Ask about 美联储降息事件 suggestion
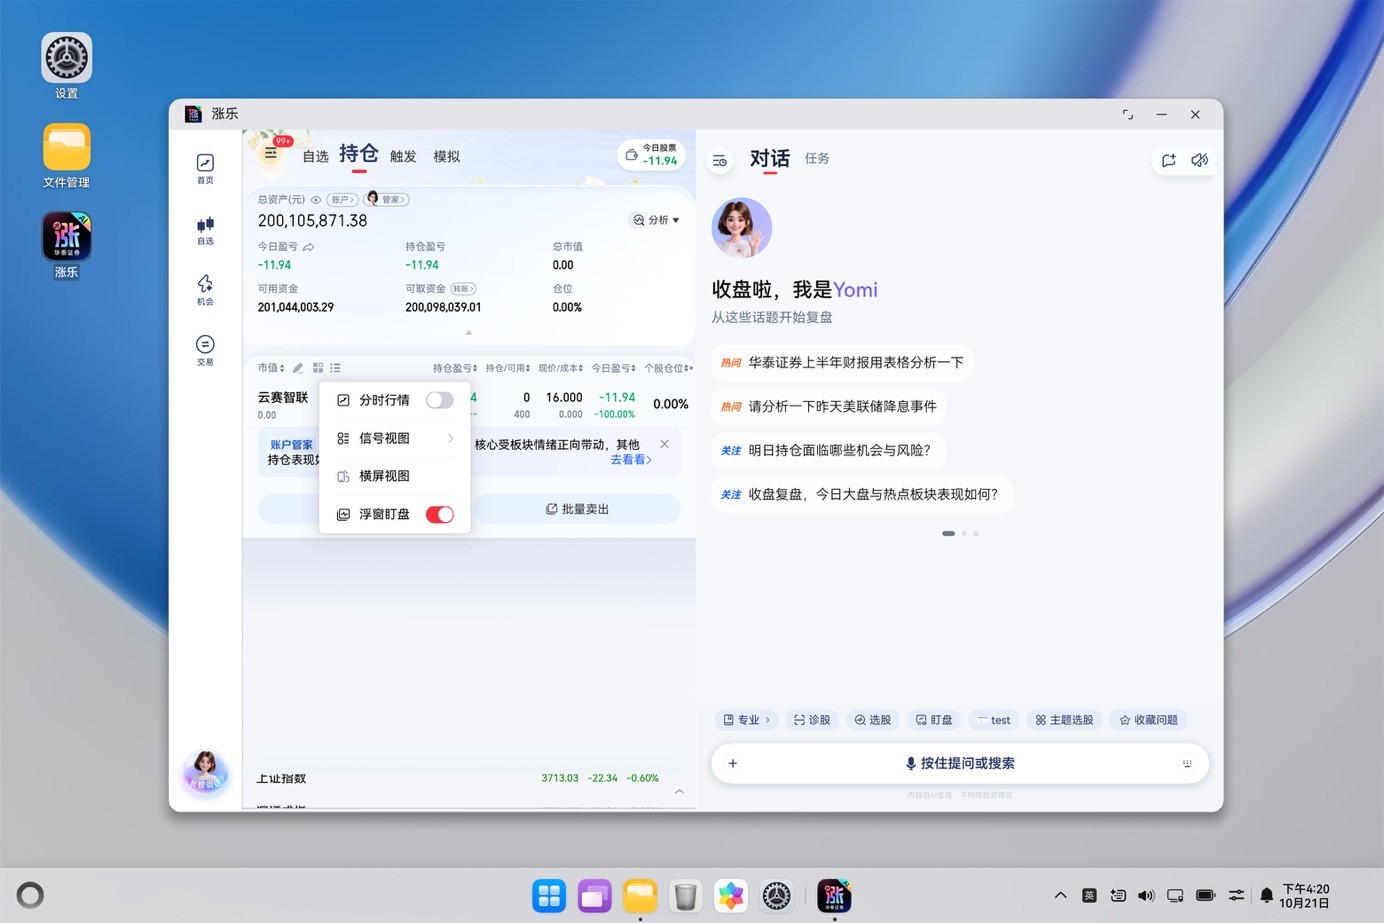Screen dimensions: 1384x923 (x=829, y=406)
